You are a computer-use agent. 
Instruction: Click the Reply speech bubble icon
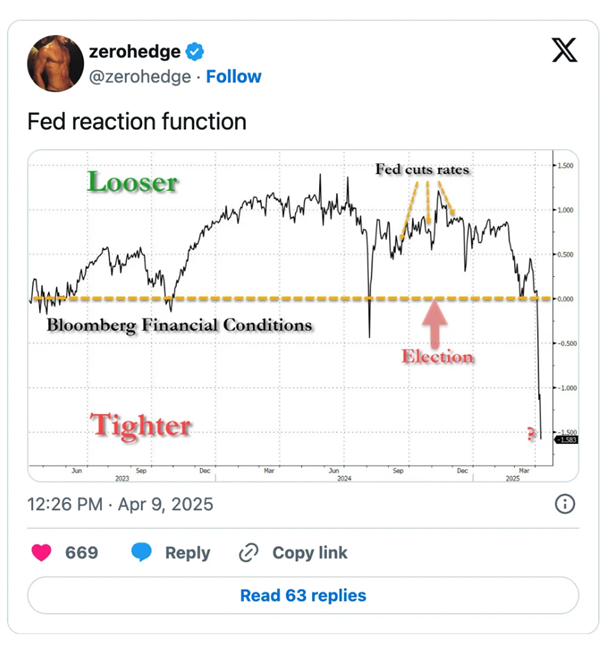tap(143, 552)
